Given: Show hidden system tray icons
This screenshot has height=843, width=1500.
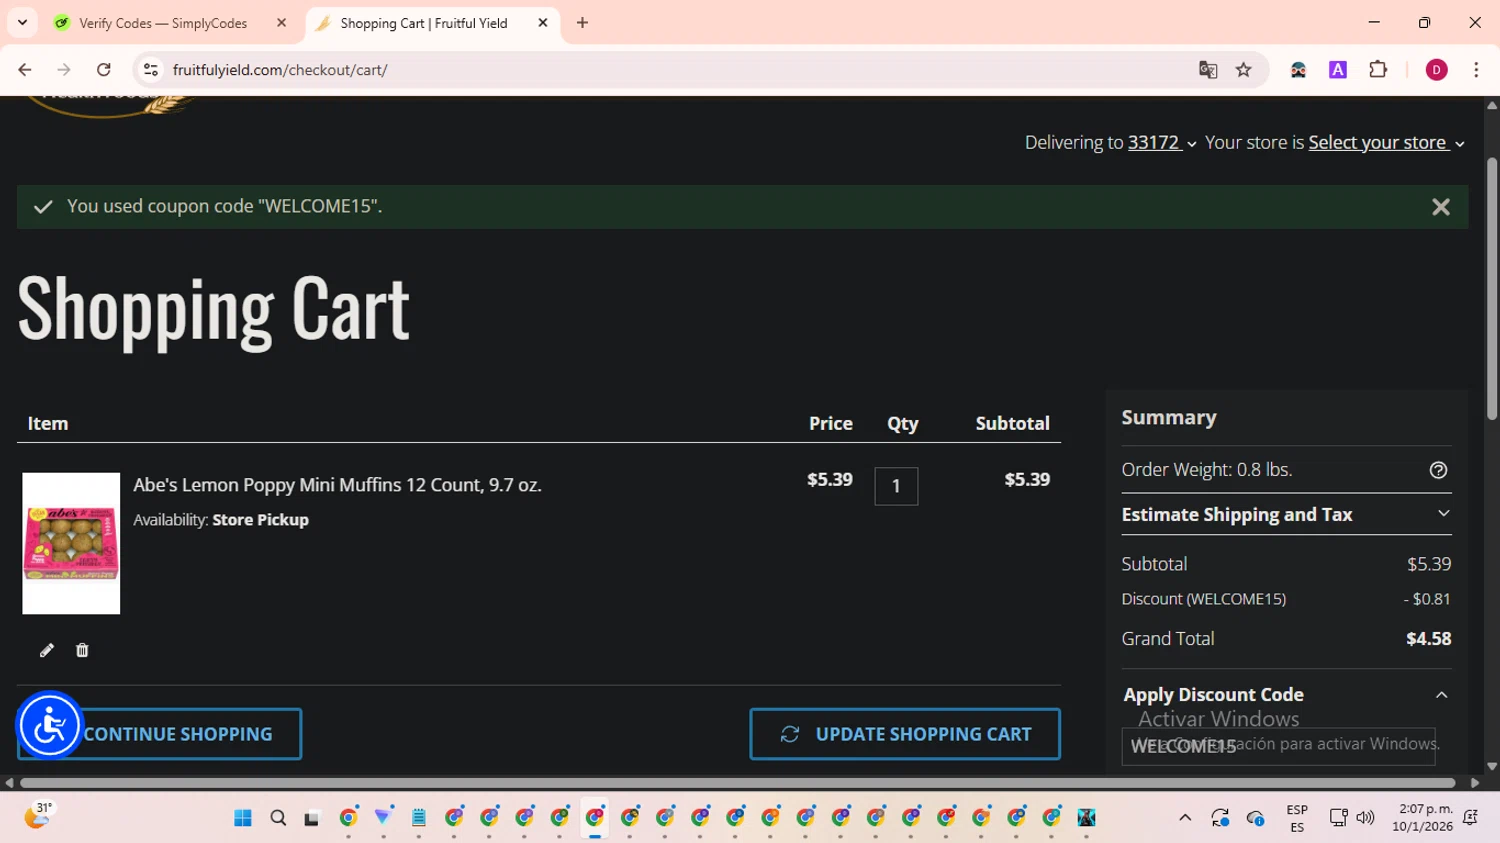Looking at the screenshot, I should click(1185, 818).
